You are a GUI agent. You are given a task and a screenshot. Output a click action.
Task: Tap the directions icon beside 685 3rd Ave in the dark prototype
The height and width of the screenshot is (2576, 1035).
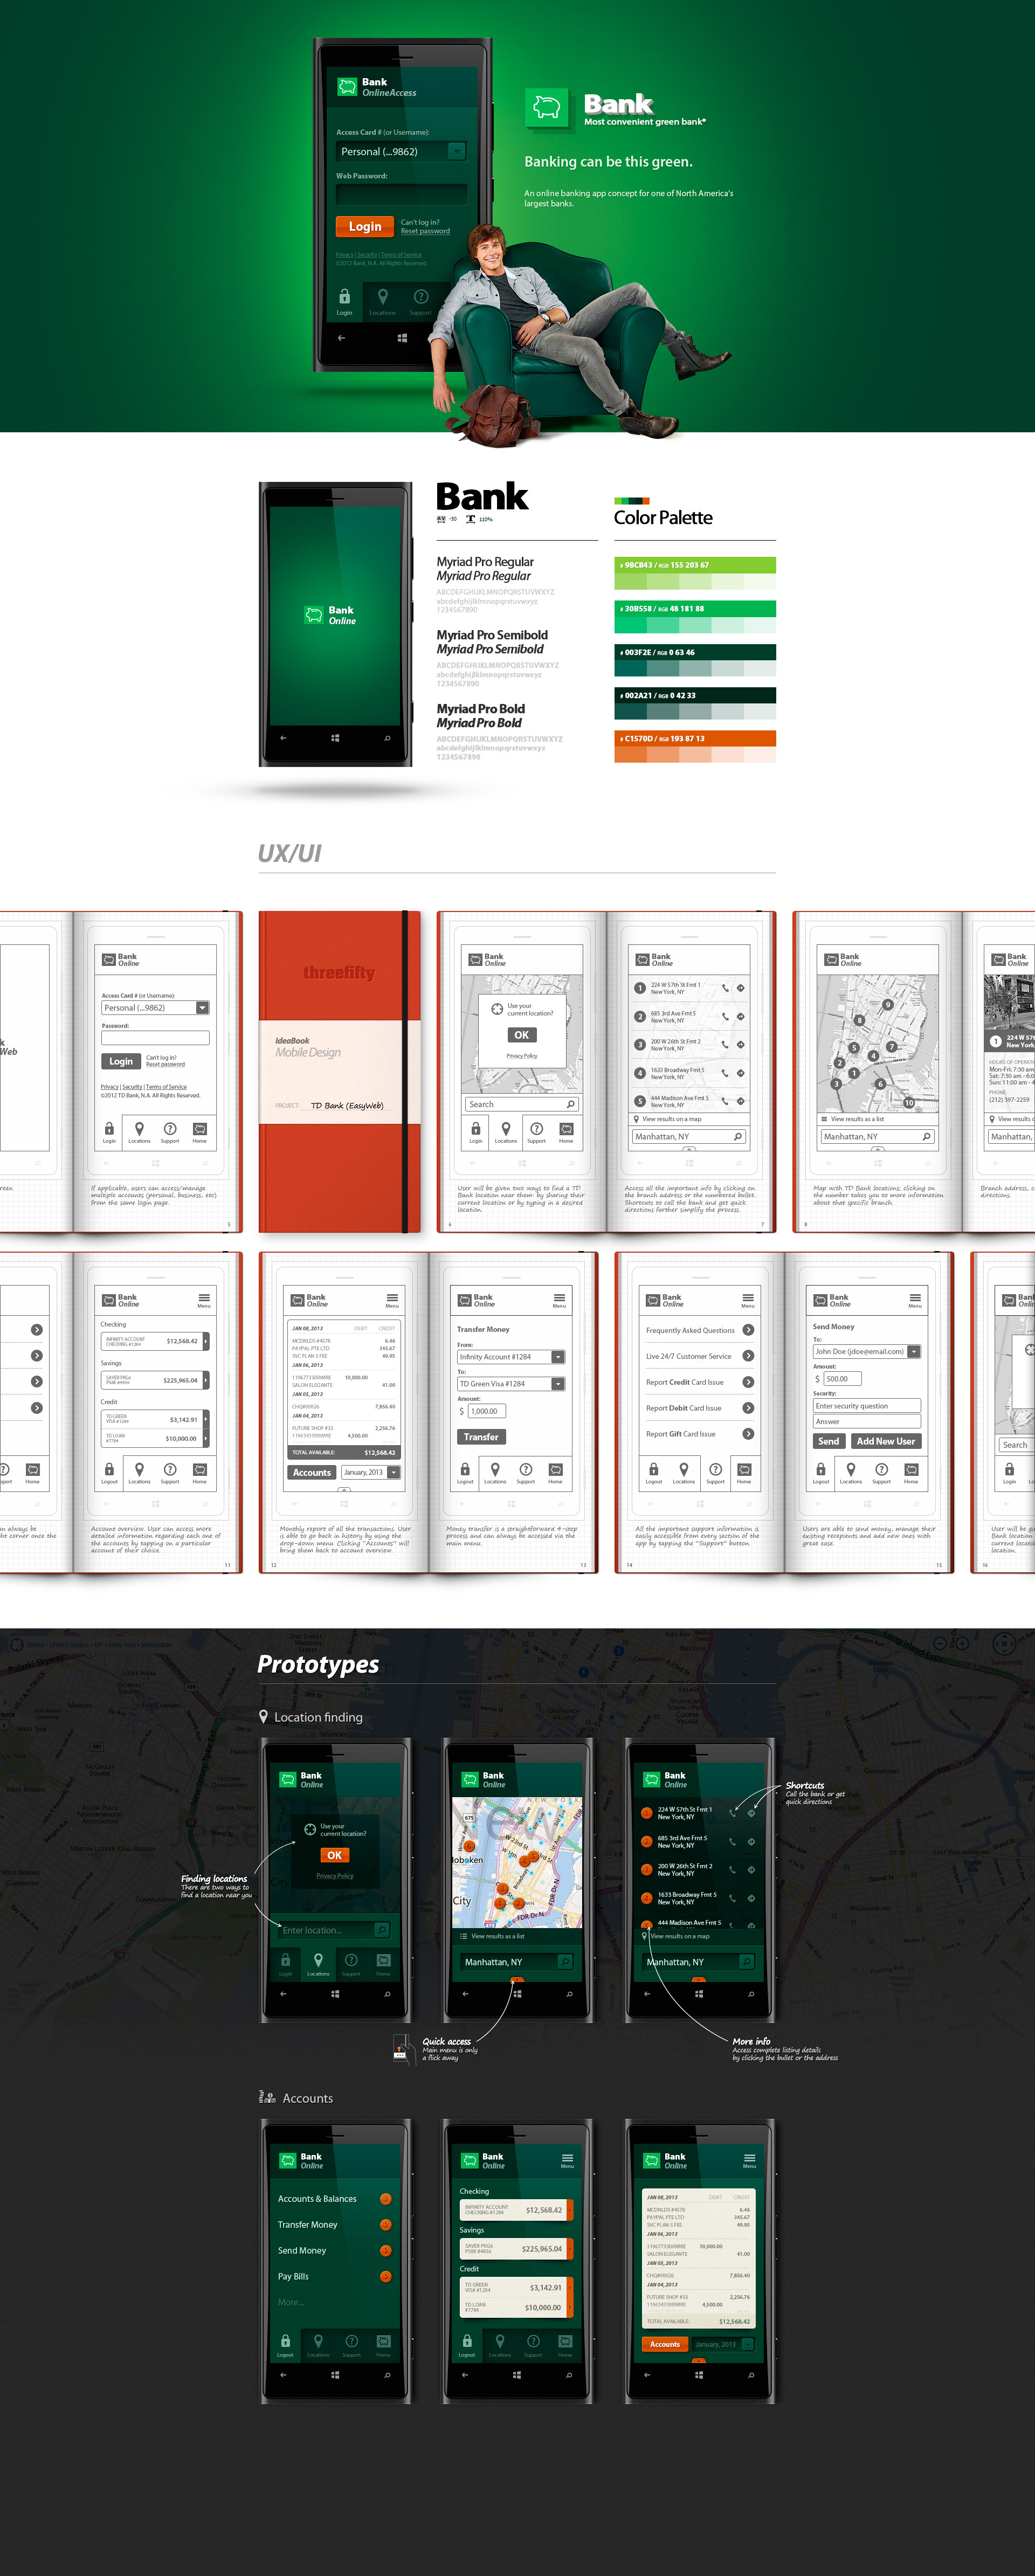751,1841
